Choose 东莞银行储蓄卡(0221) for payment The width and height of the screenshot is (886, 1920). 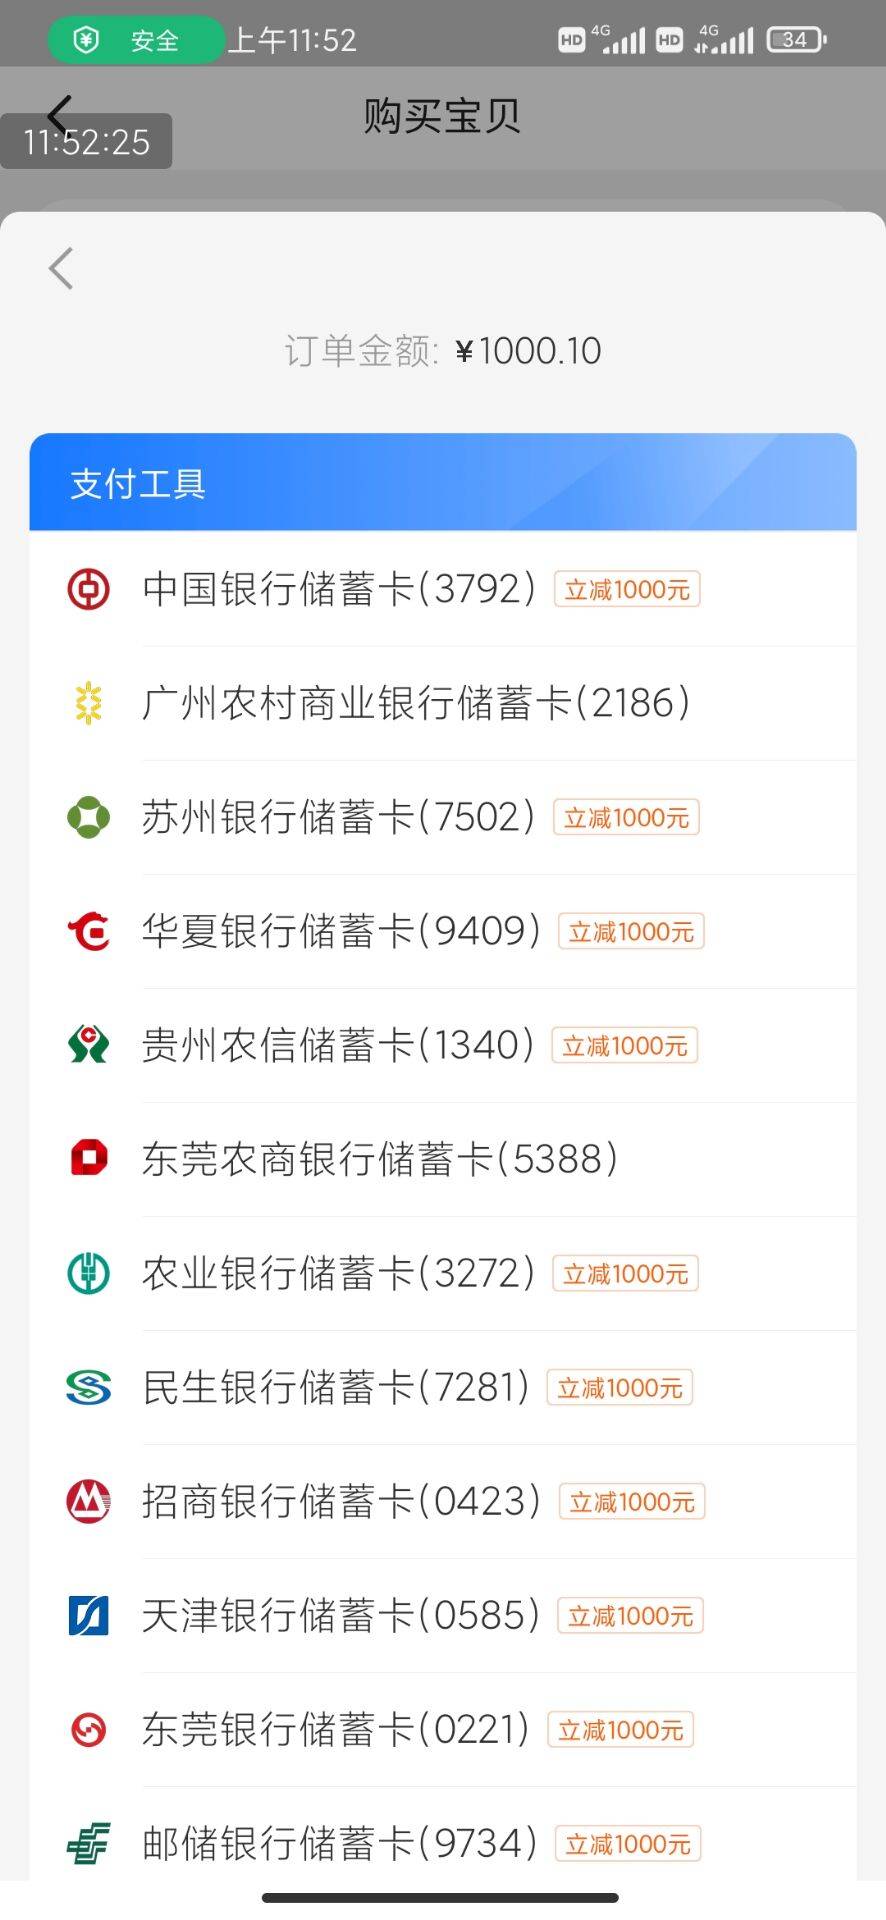(336, 1729)
